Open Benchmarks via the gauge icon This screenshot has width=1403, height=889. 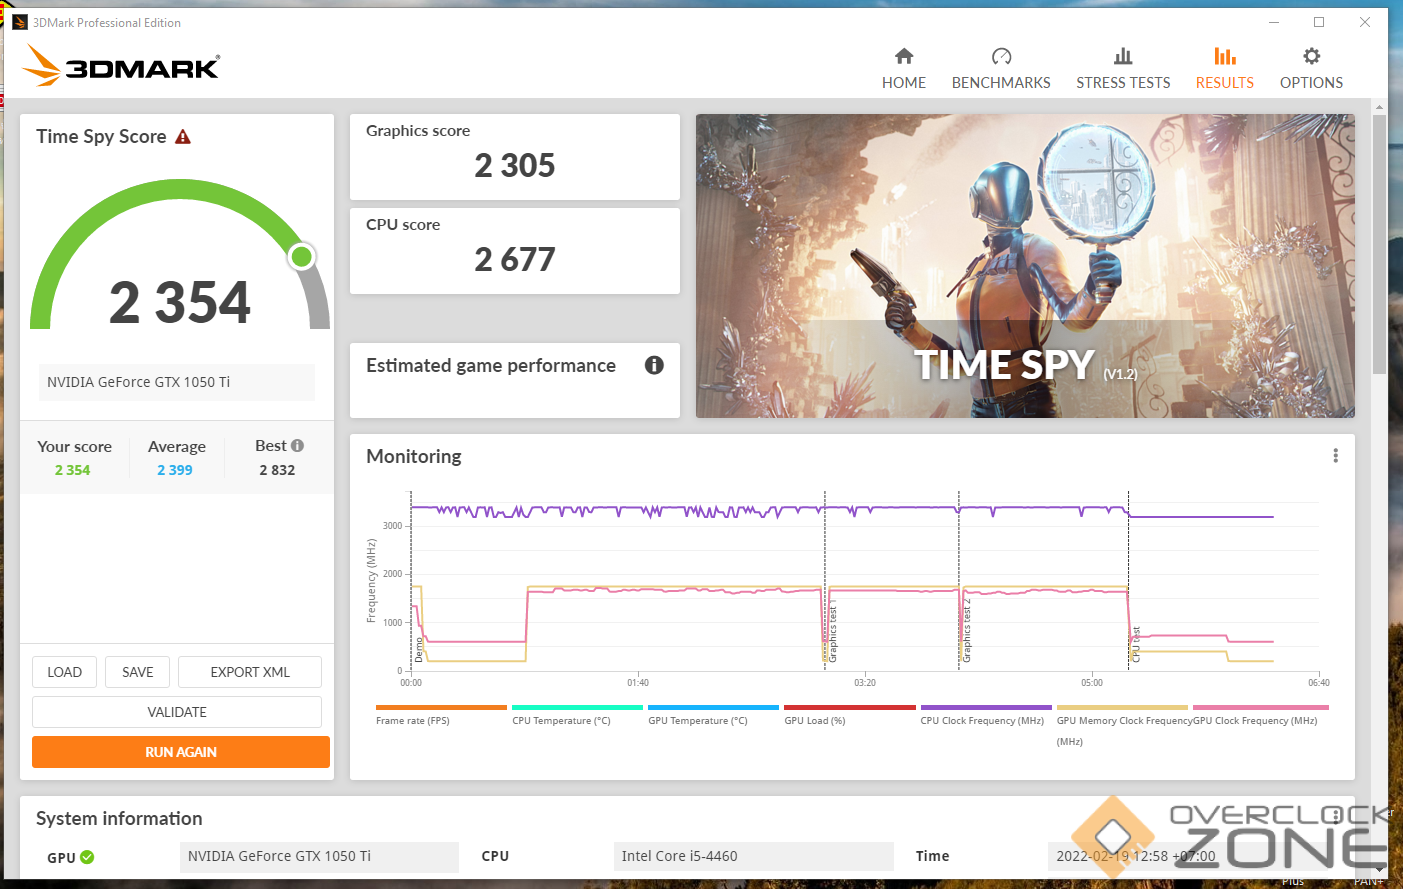pos(1001,56)
